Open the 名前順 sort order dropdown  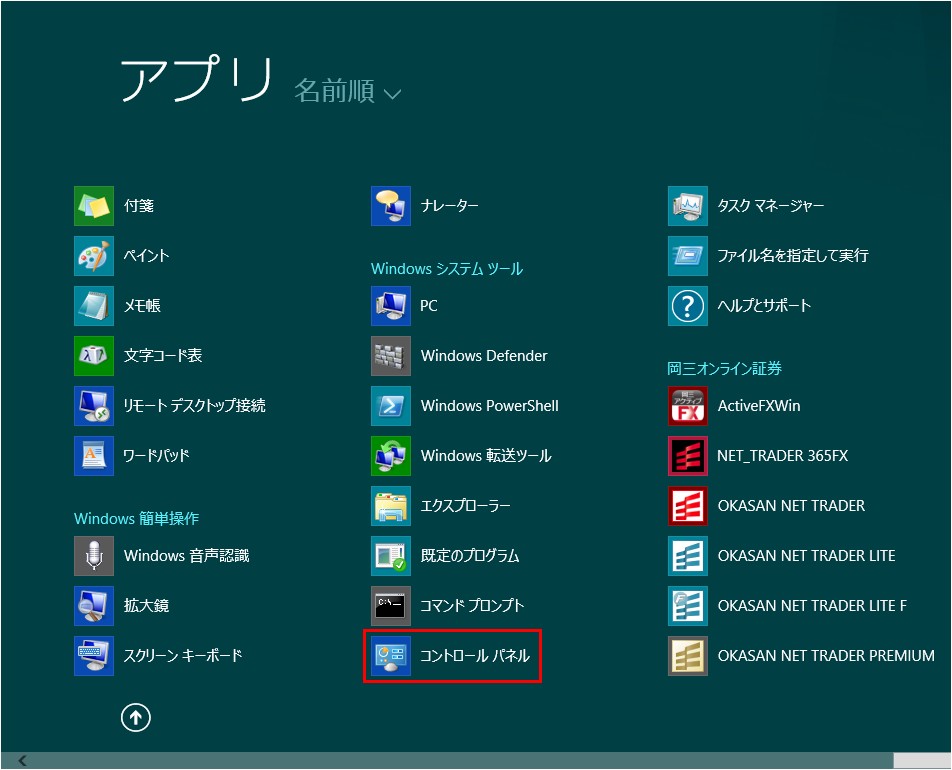(x=347, y=91)
